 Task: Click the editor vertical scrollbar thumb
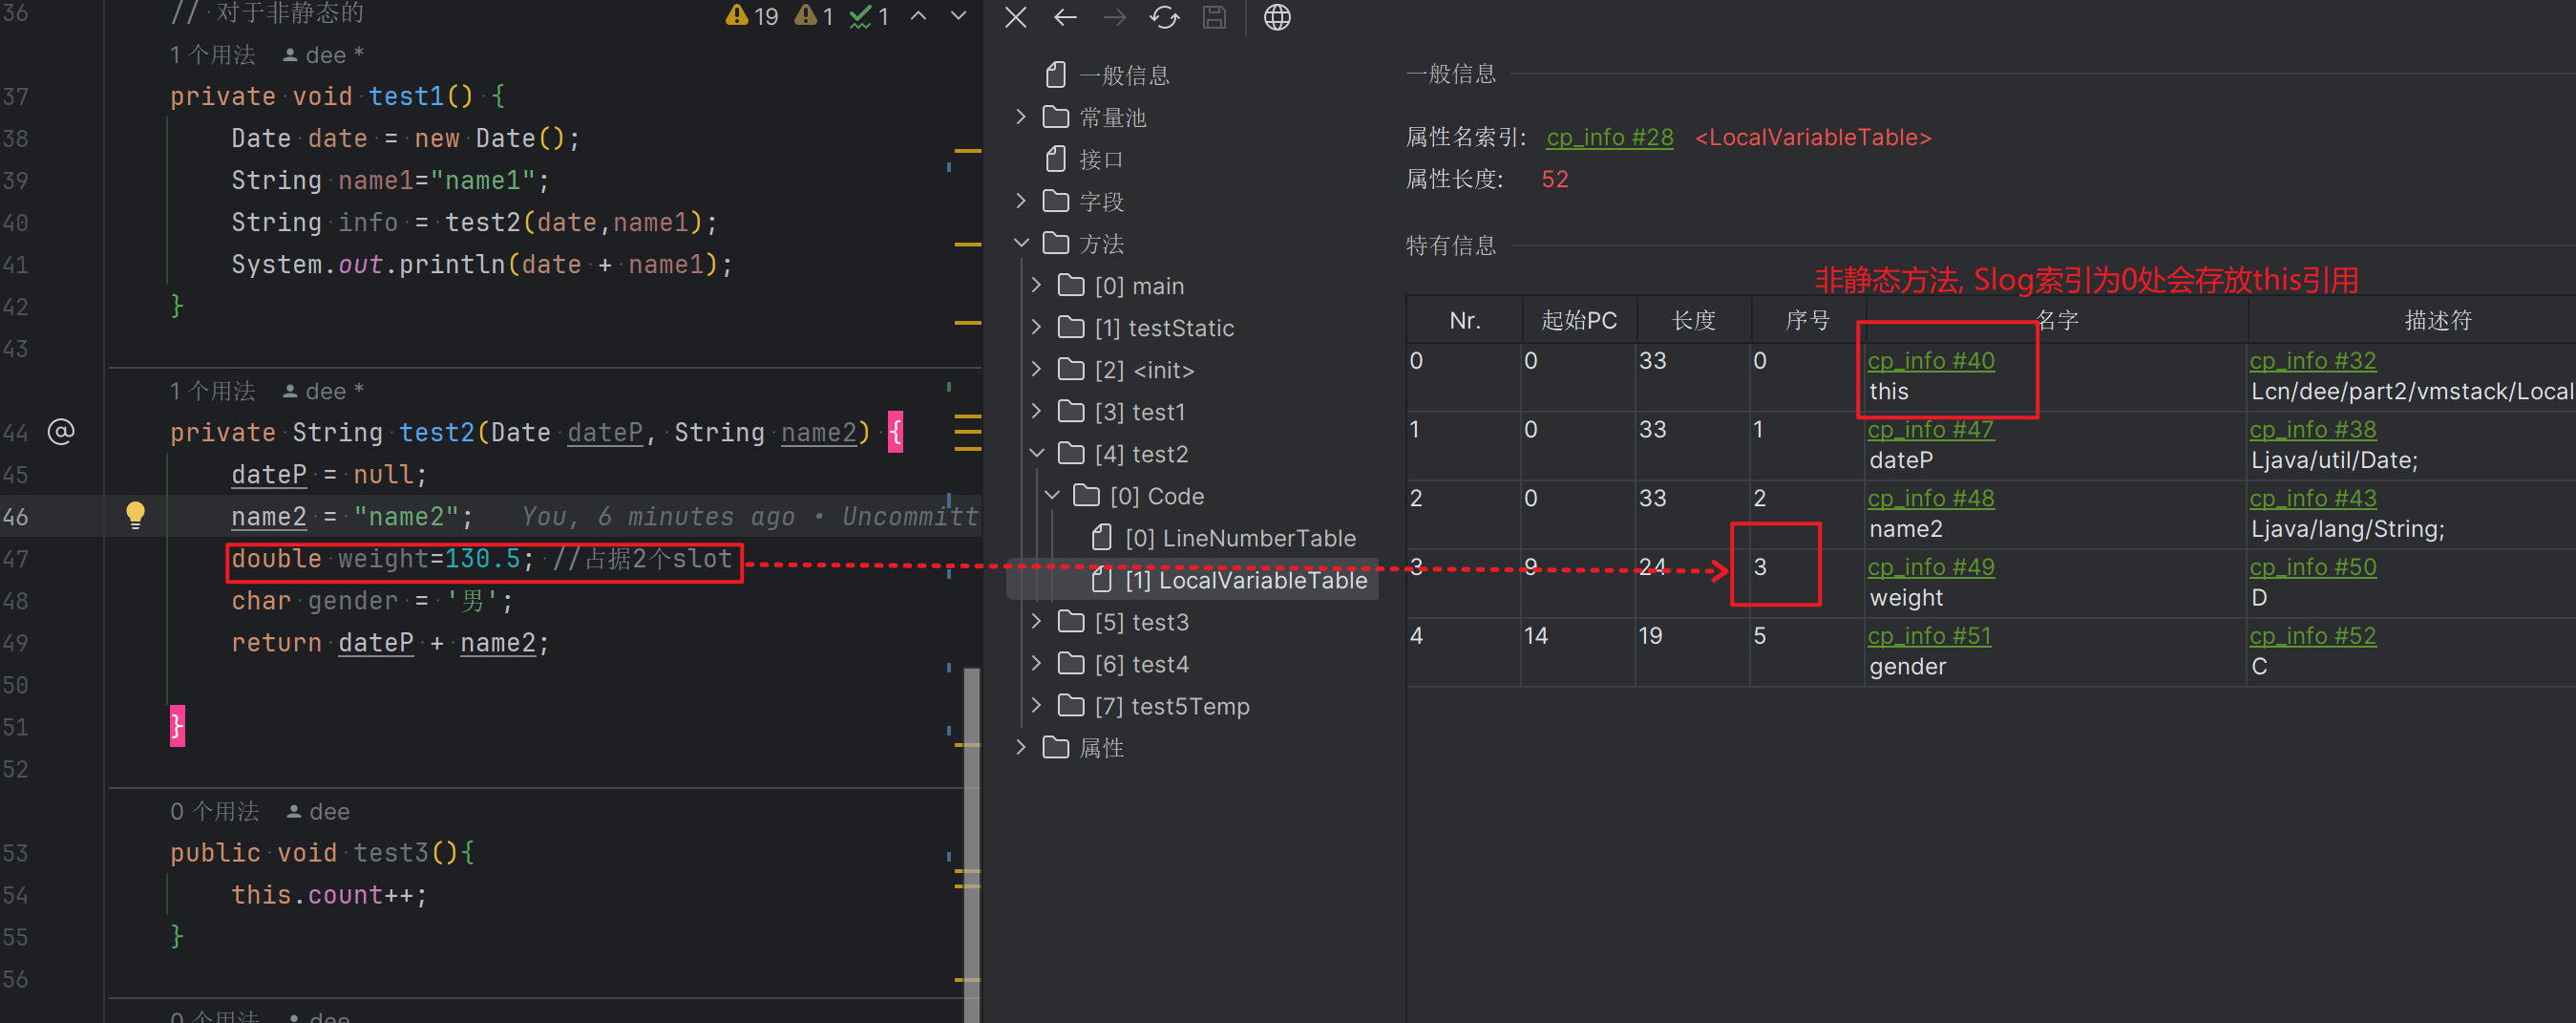[x=971, y=840]
